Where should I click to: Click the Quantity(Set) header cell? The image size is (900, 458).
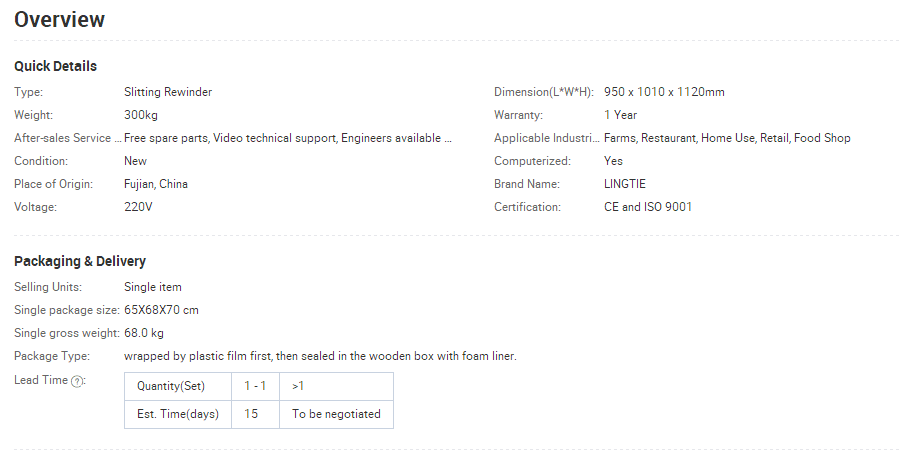[178, 386]
